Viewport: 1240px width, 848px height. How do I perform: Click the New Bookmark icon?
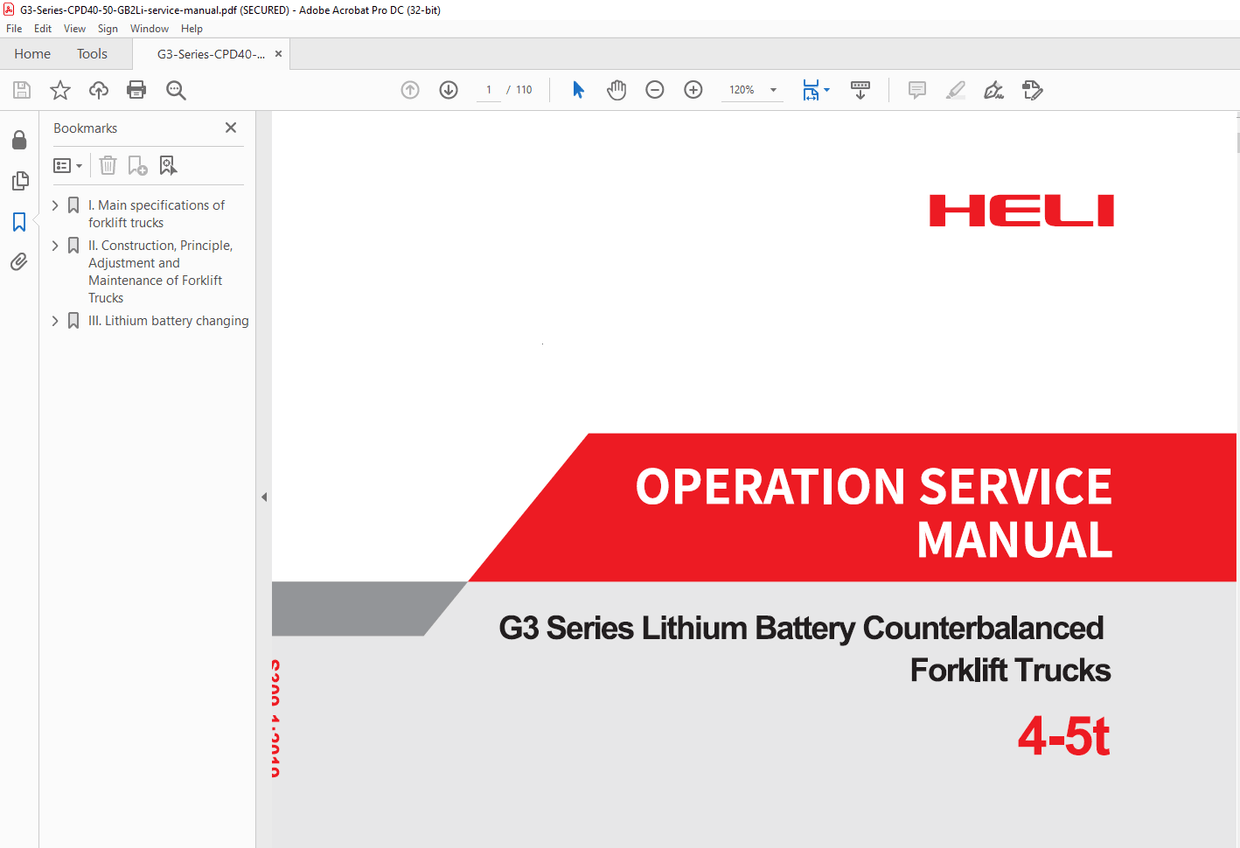137,165
